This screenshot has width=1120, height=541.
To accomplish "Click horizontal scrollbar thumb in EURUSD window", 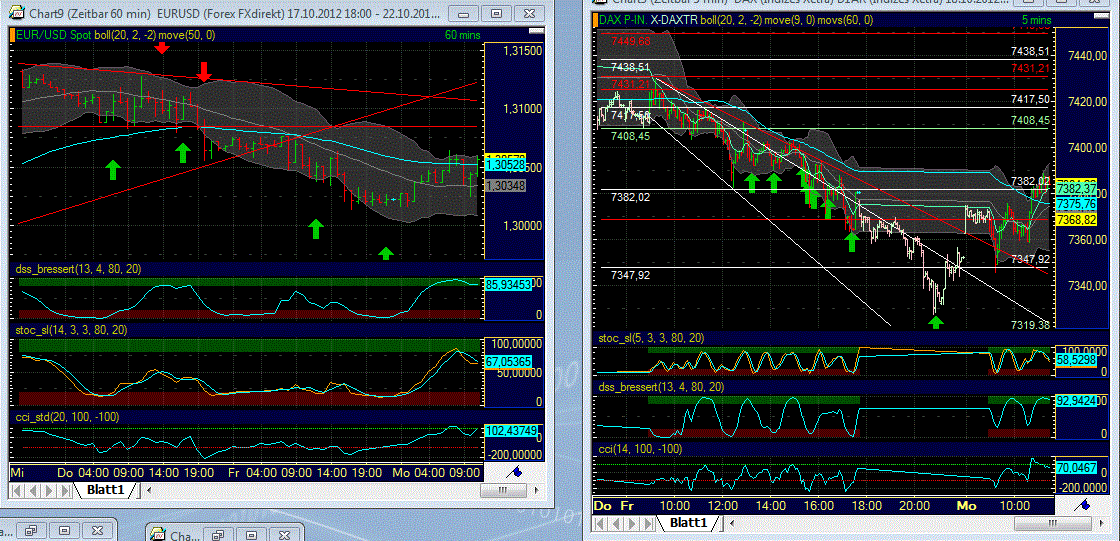I will point(503,490).
